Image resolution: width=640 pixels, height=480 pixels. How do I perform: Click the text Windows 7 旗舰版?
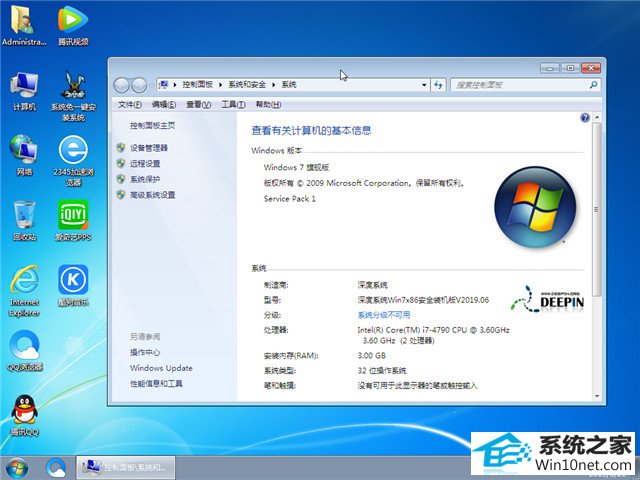pos(296,167)
